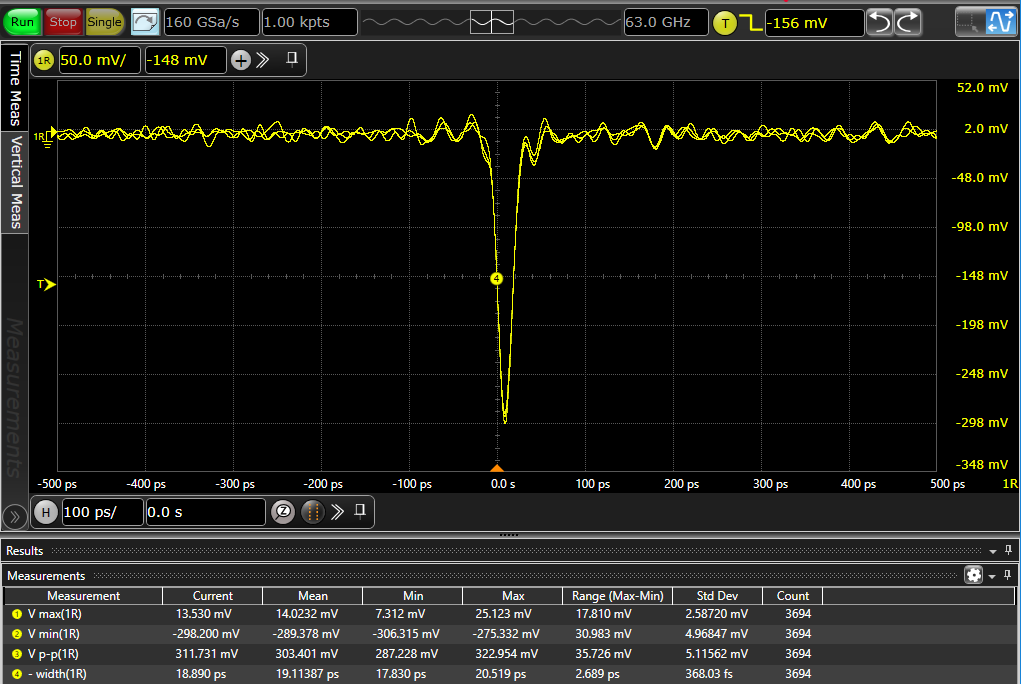Viewport: 1021px width, 684px height.
Task: Toggle channel 1R badge on or off
Action: 44,61
